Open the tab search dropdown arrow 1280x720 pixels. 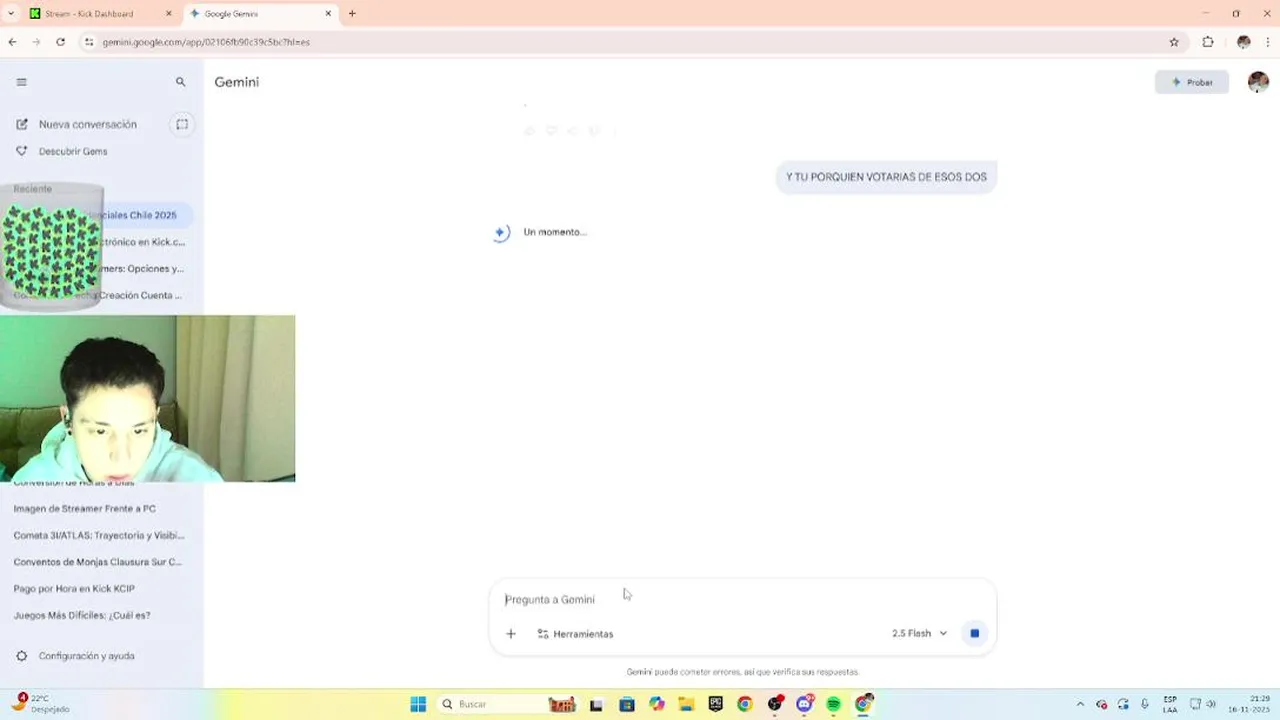pos(11,14)
